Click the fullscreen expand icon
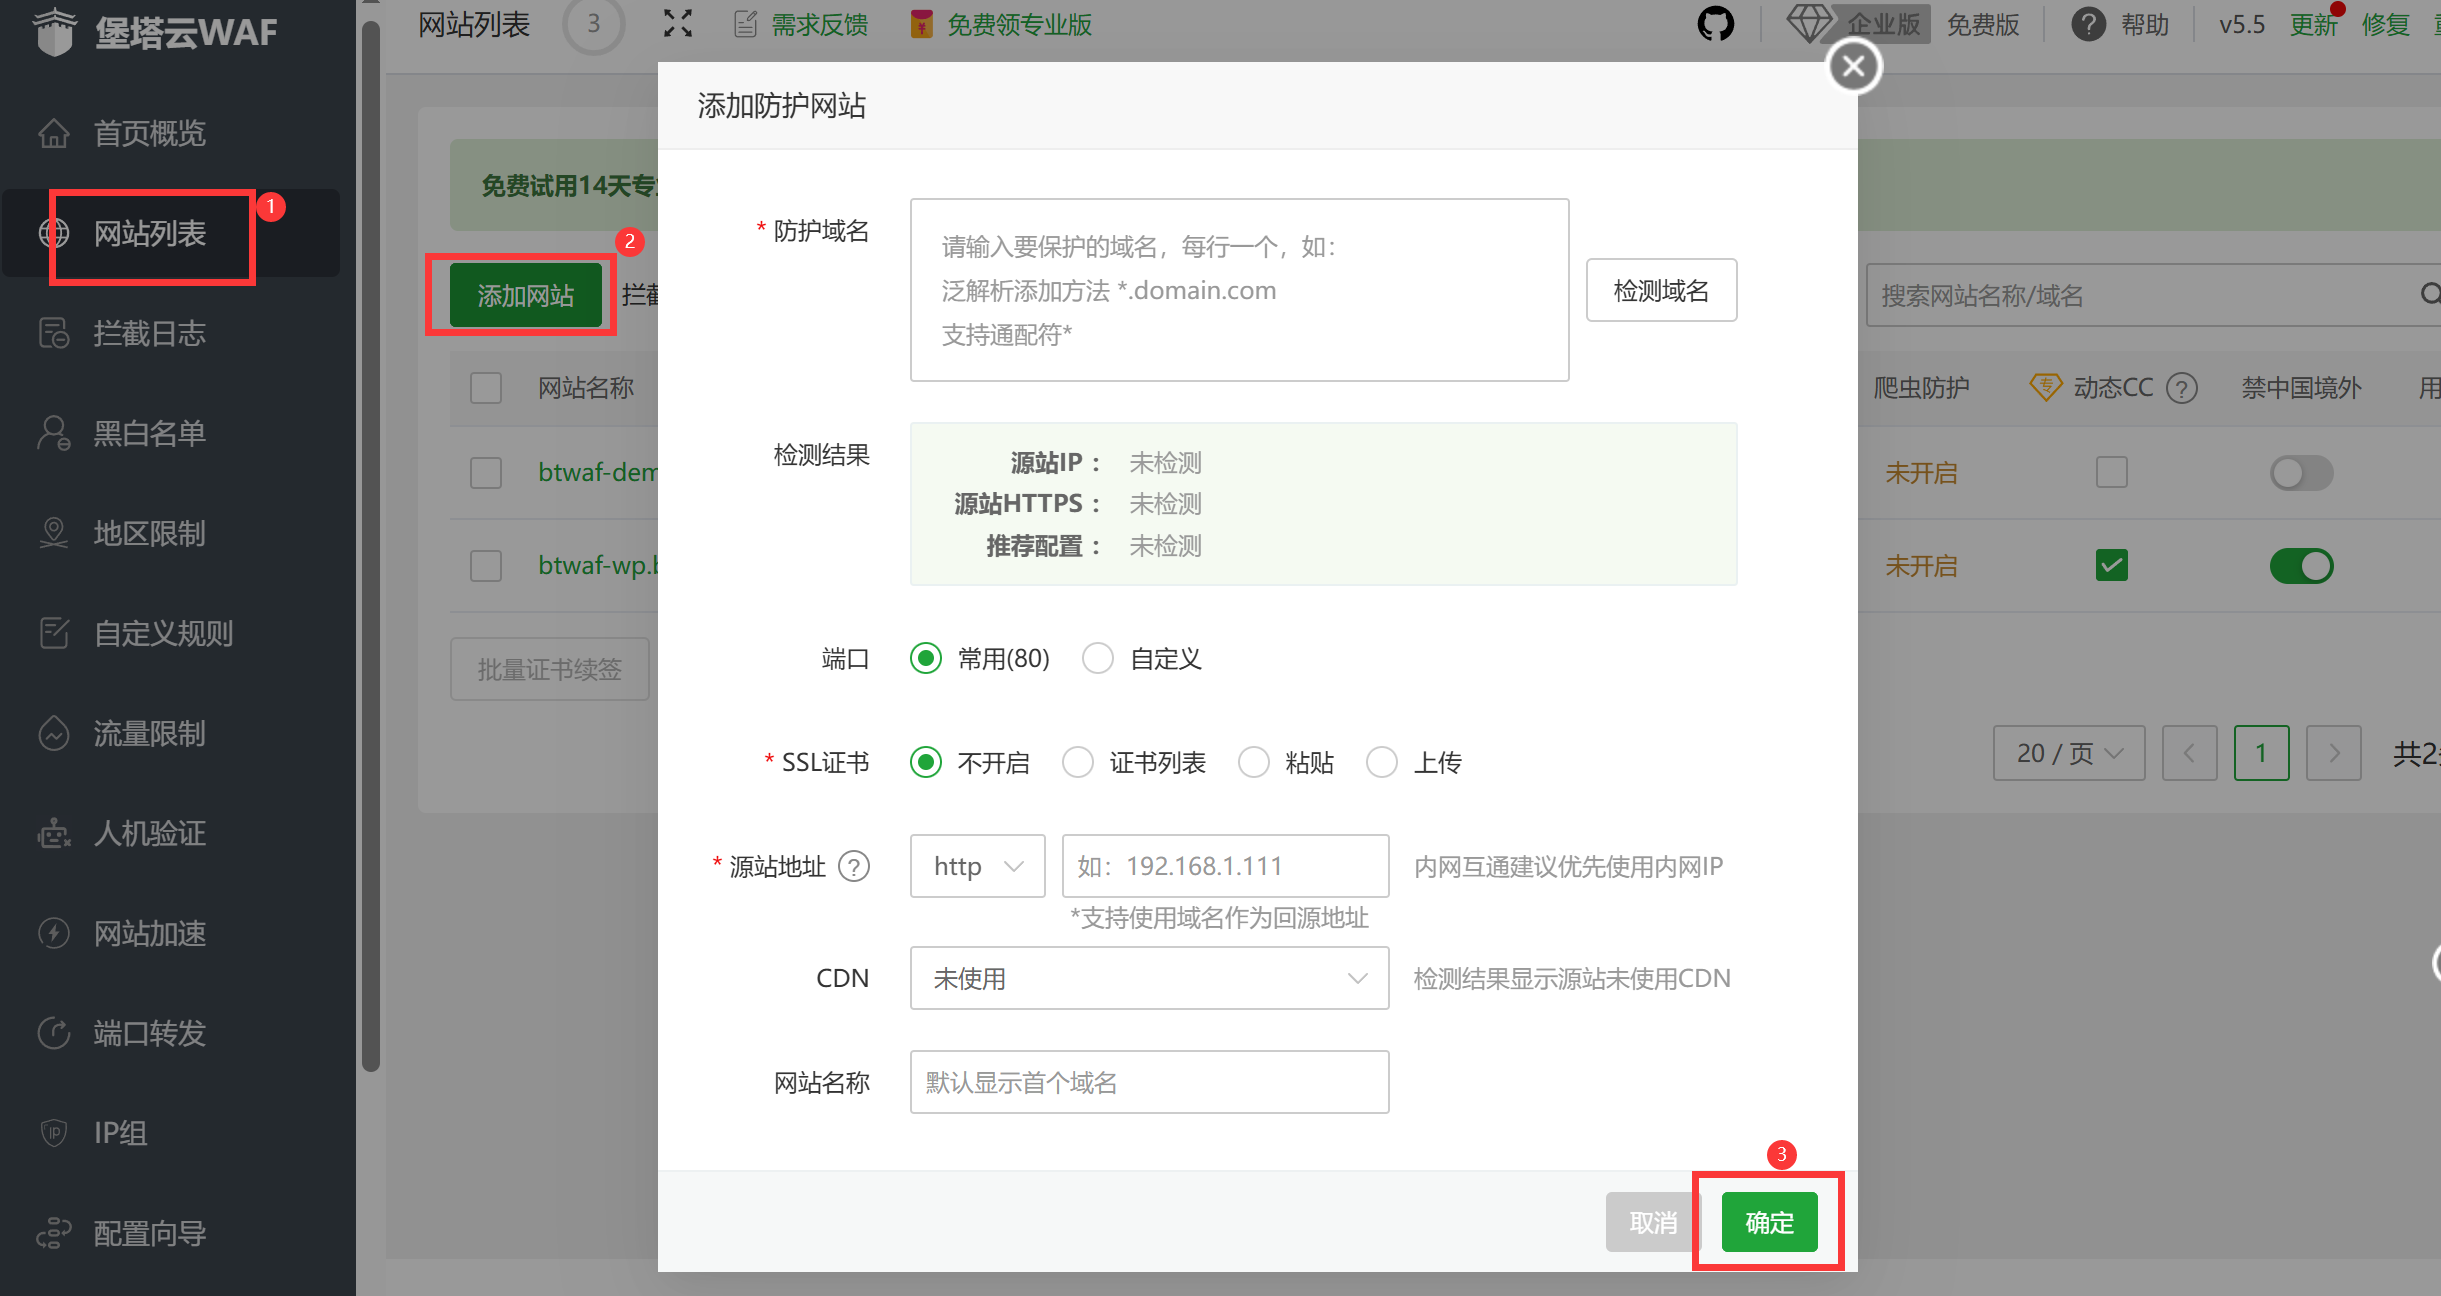The image size is (2441, 1296). click(678, 24)
